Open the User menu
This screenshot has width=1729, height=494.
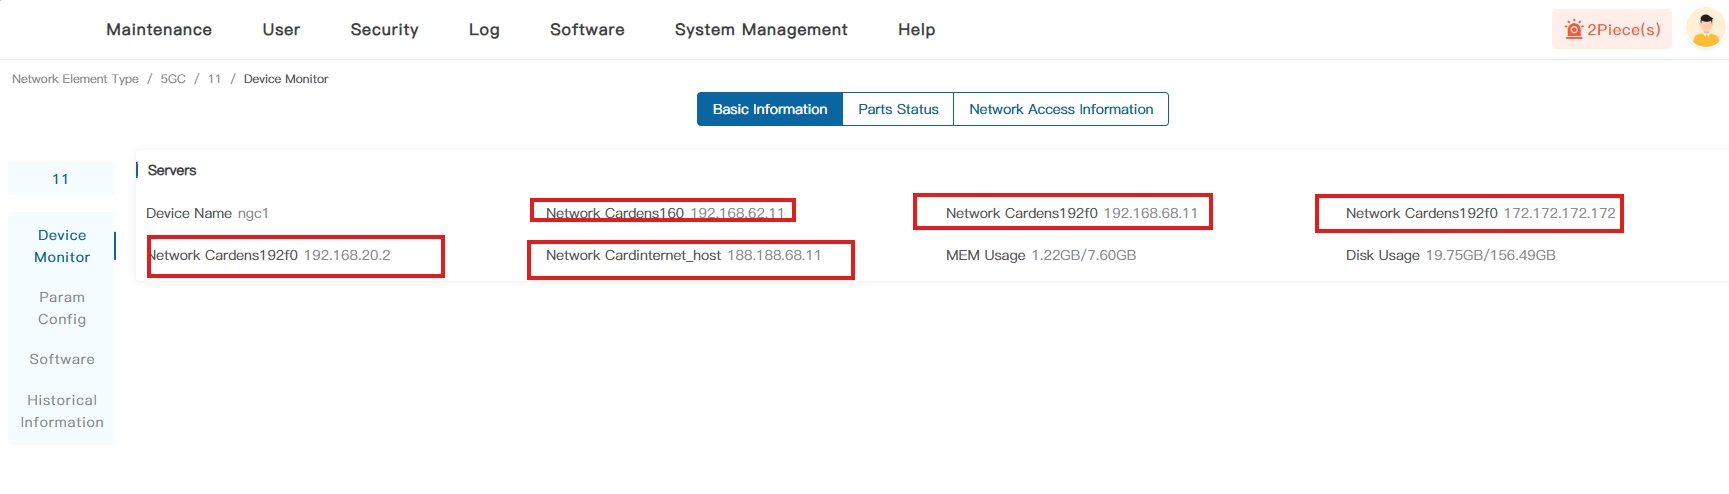[x=281, y=30]
